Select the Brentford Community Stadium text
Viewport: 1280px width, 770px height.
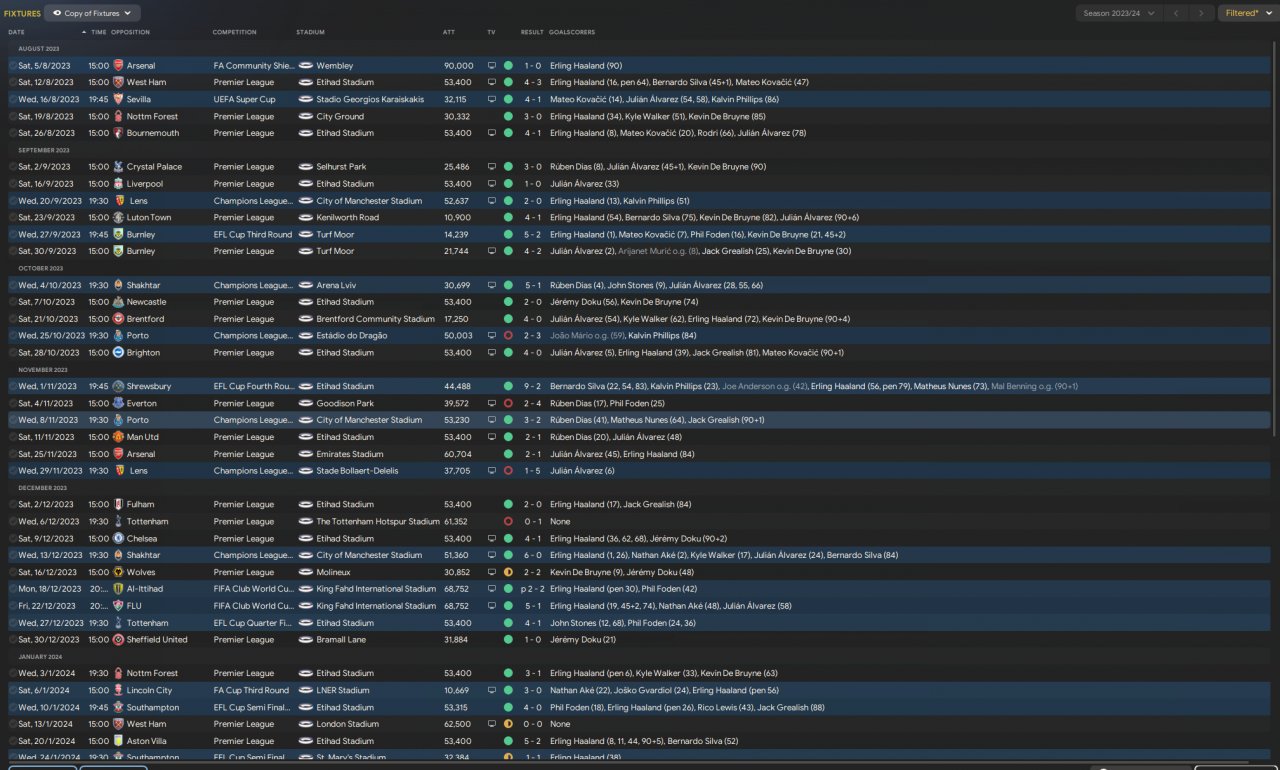click(376, 319)
